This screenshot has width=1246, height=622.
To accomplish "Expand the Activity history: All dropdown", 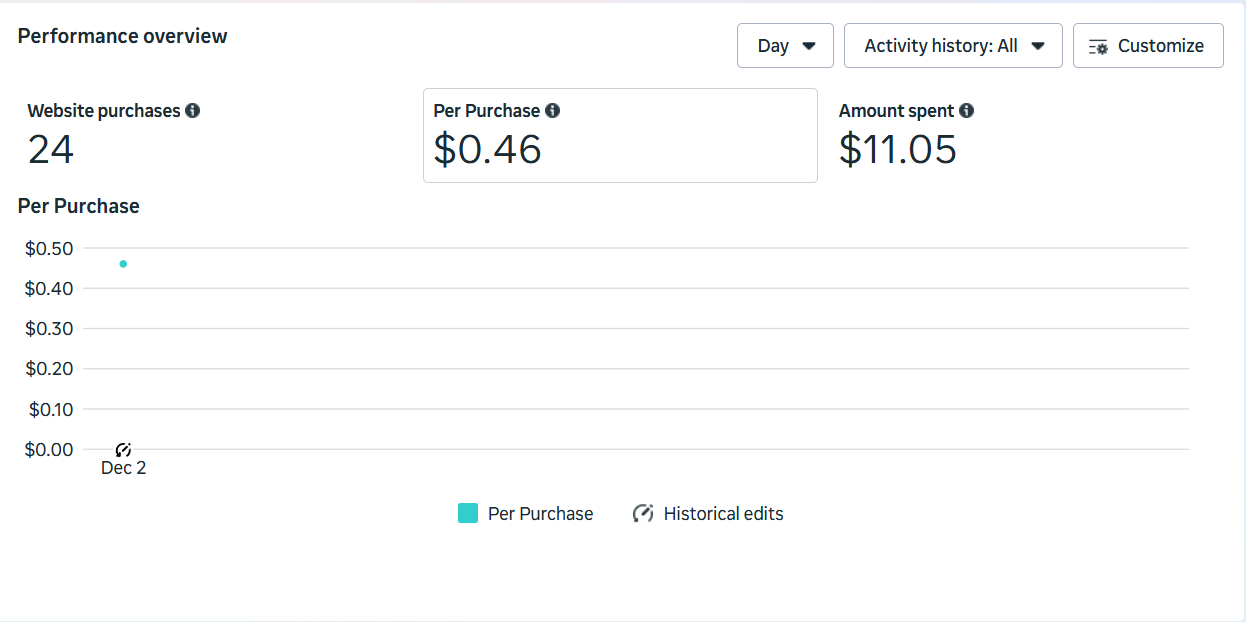I will coord(952,46).
